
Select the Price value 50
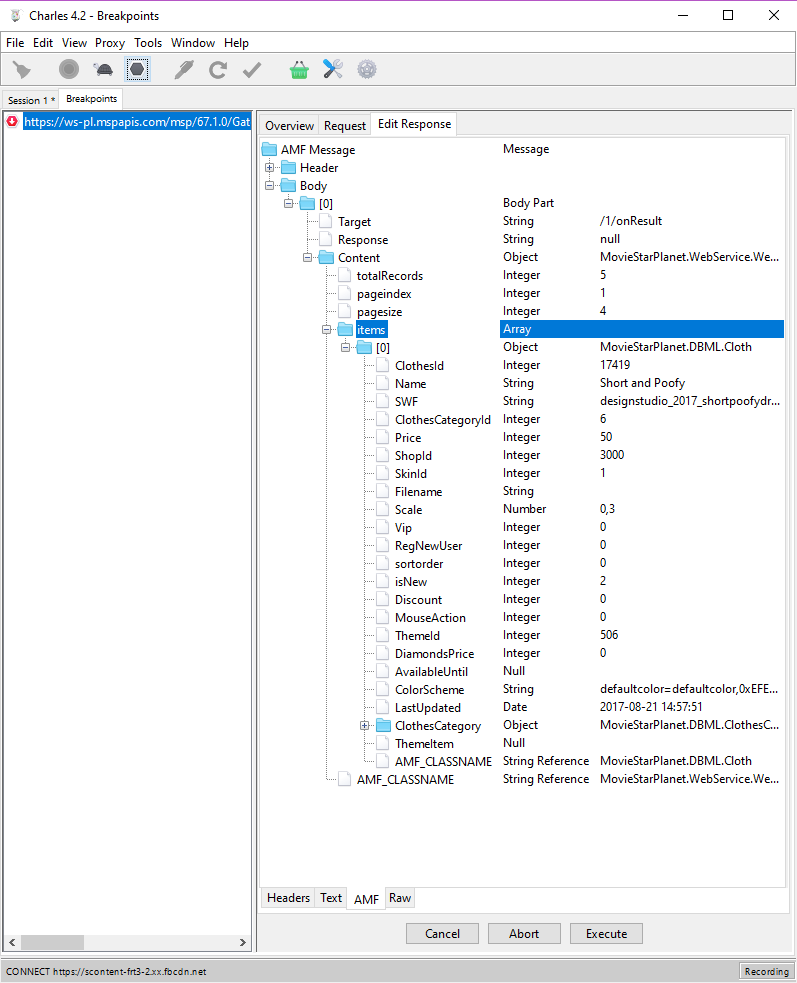(606, 437)
